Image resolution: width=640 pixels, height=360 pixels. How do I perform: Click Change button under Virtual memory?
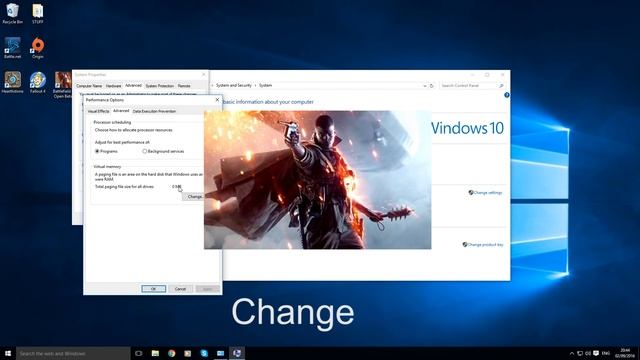tap(193, 197)
